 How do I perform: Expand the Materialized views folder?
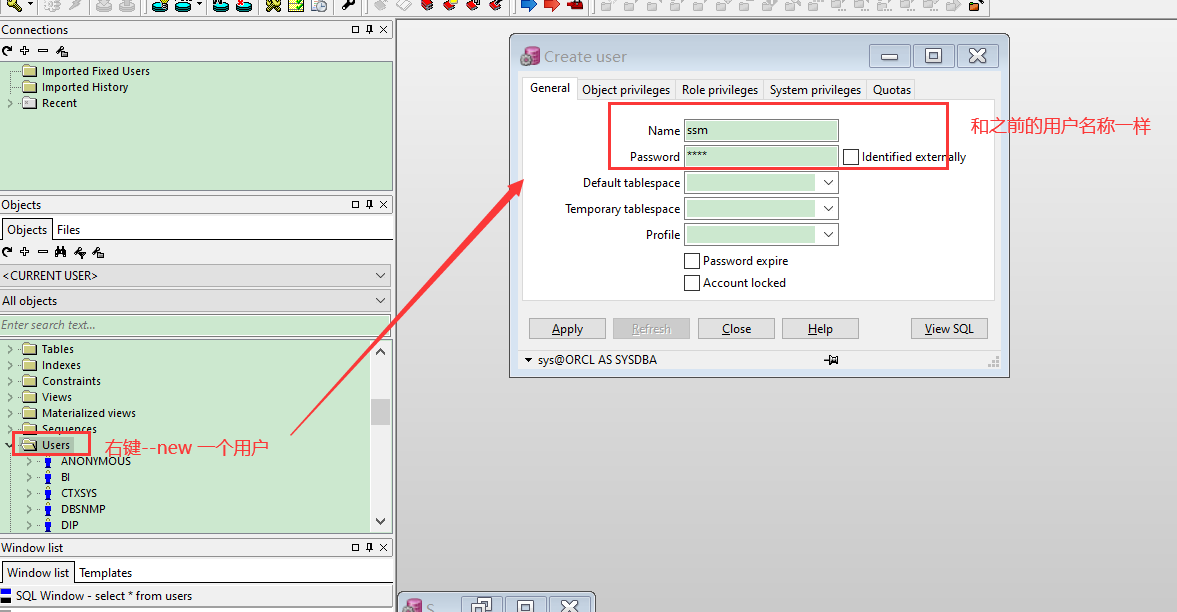[10, 413]
